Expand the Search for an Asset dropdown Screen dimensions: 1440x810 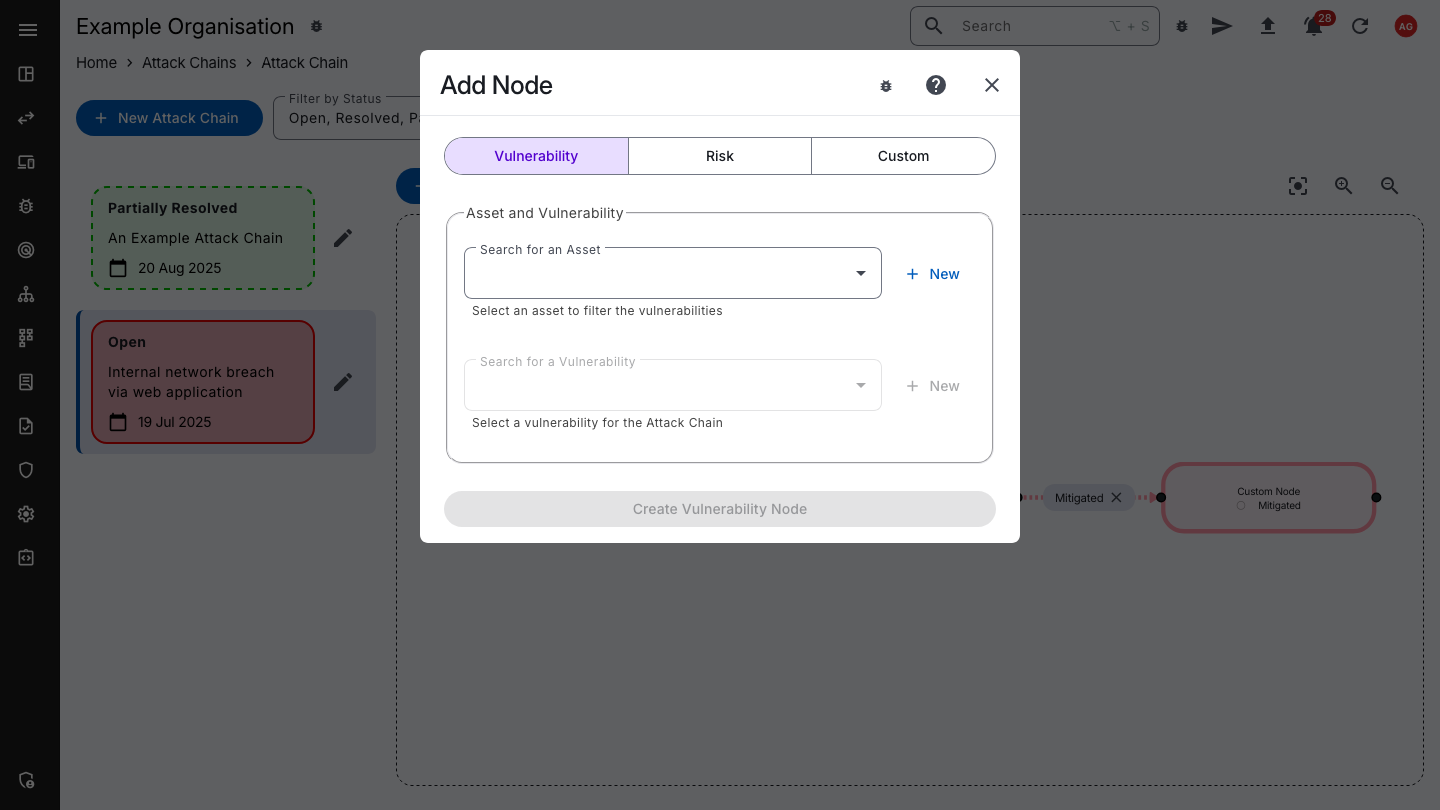[x=860, y=274]
